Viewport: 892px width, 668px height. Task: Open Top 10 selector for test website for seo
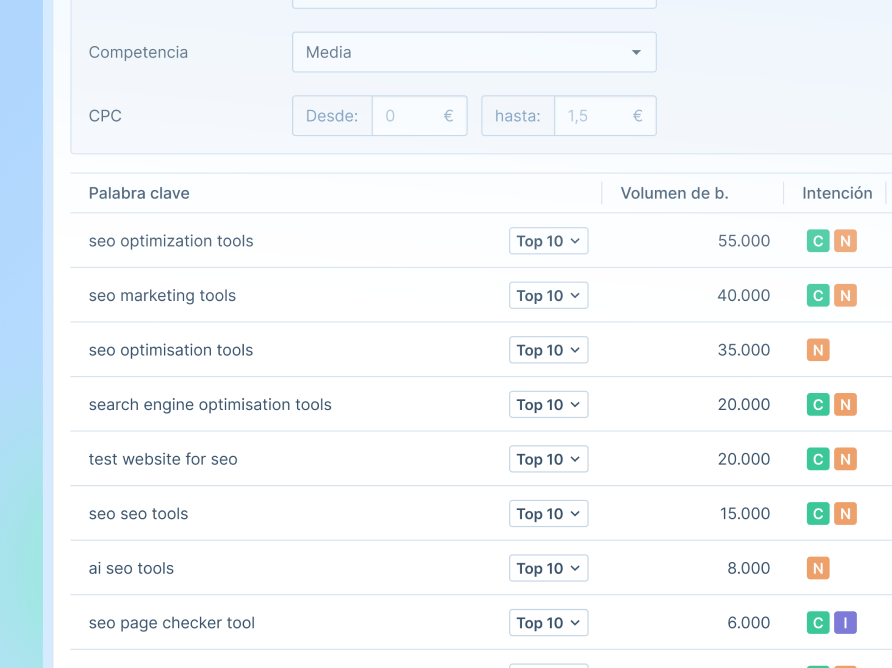tap(548, 459)
